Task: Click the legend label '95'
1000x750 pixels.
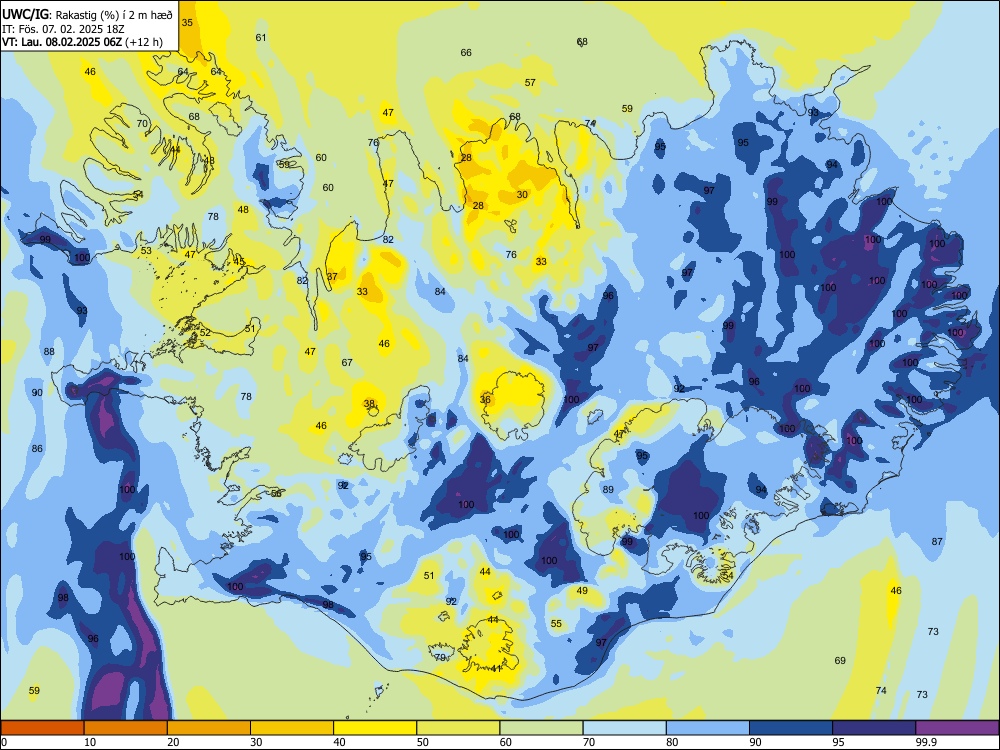Action: 839,742
